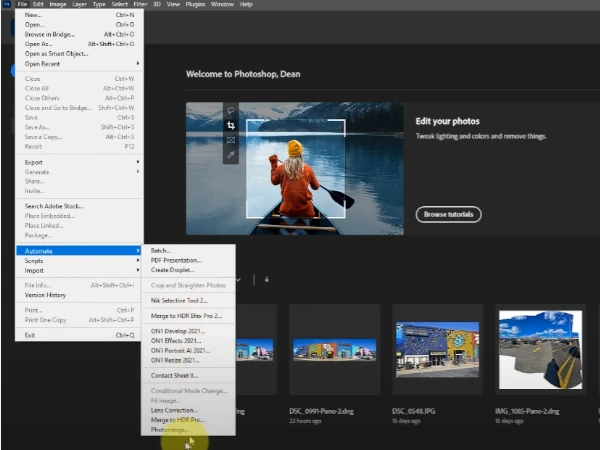Viewport: 600px width, 450px height.
Task: Open the Window menu
Action: coord(222,4)
